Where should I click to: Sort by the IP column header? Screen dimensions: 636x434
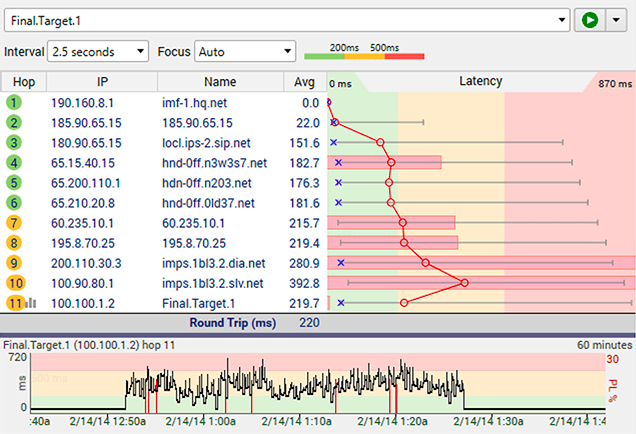102,82
